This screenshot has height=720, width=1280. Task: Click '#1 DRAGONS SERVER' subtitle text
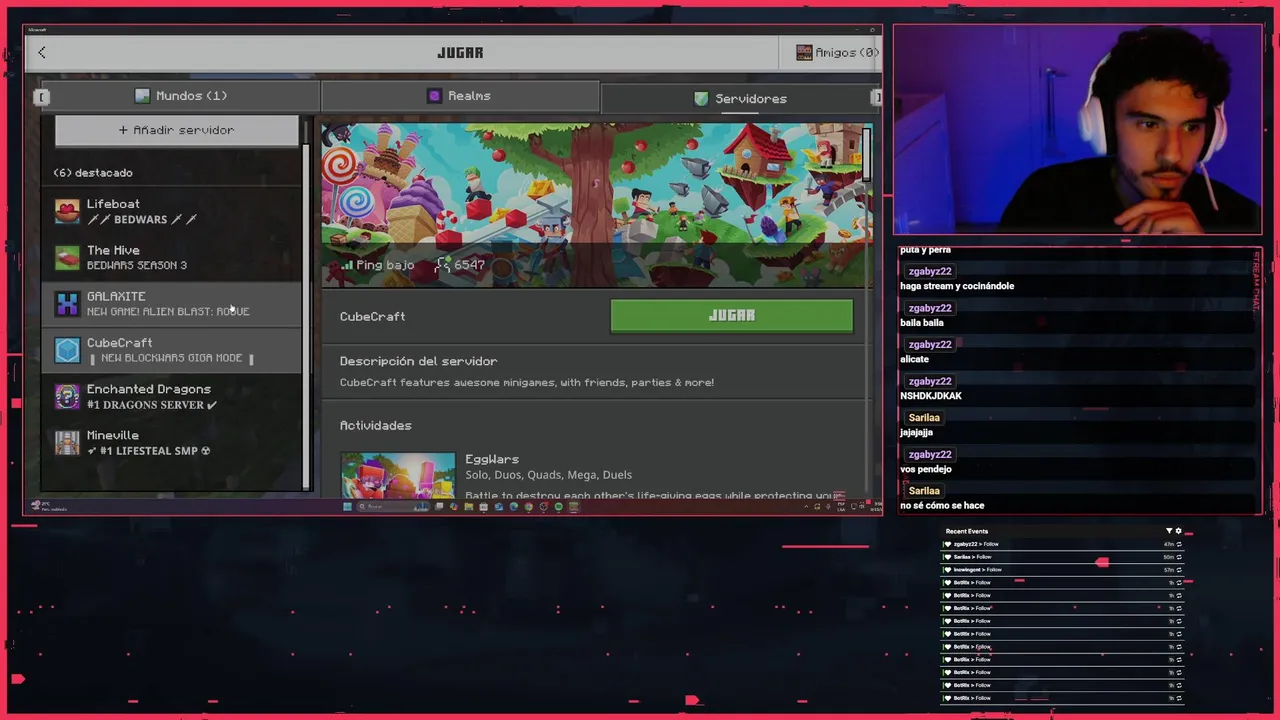152,405
